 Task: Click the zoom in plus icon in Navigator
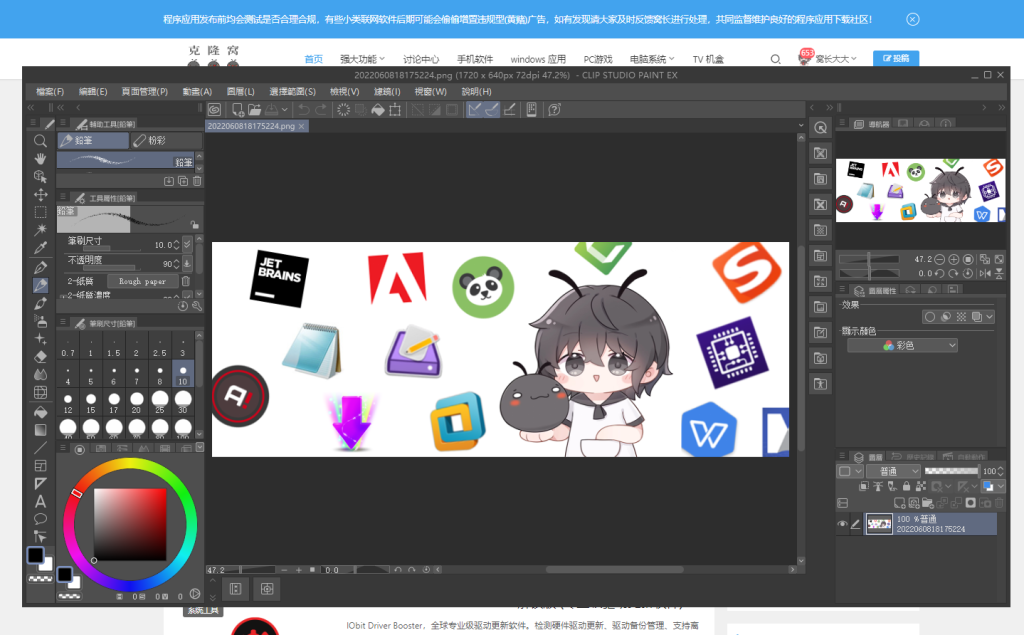tap(953, 259)
